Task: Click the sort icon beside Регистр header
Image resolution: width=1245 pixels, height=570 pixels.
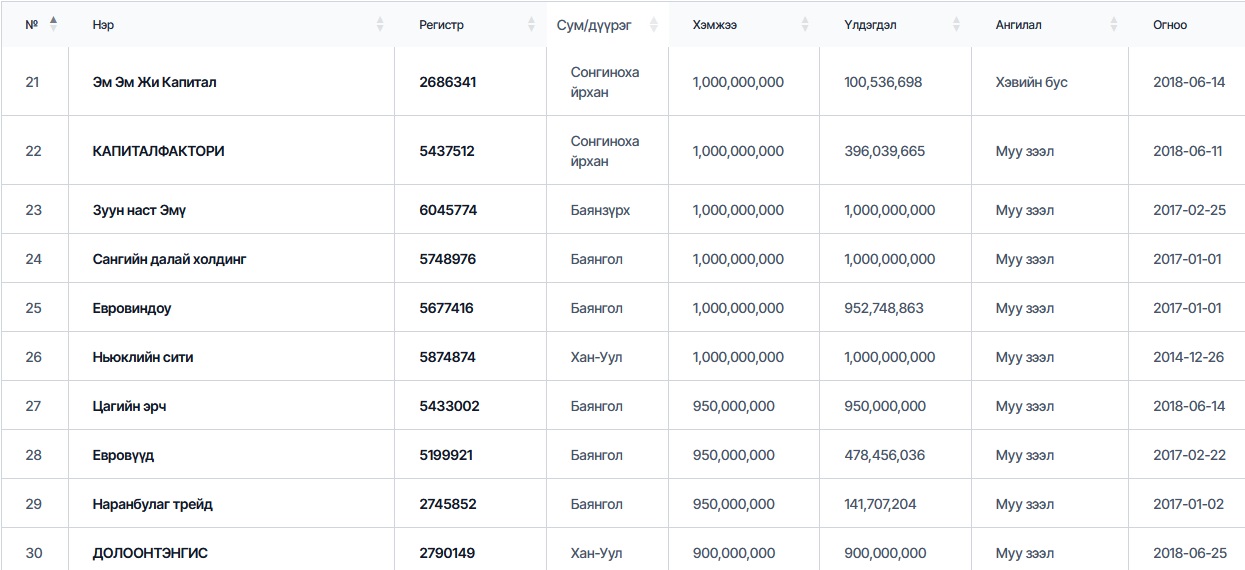Action: click(531, 24)
